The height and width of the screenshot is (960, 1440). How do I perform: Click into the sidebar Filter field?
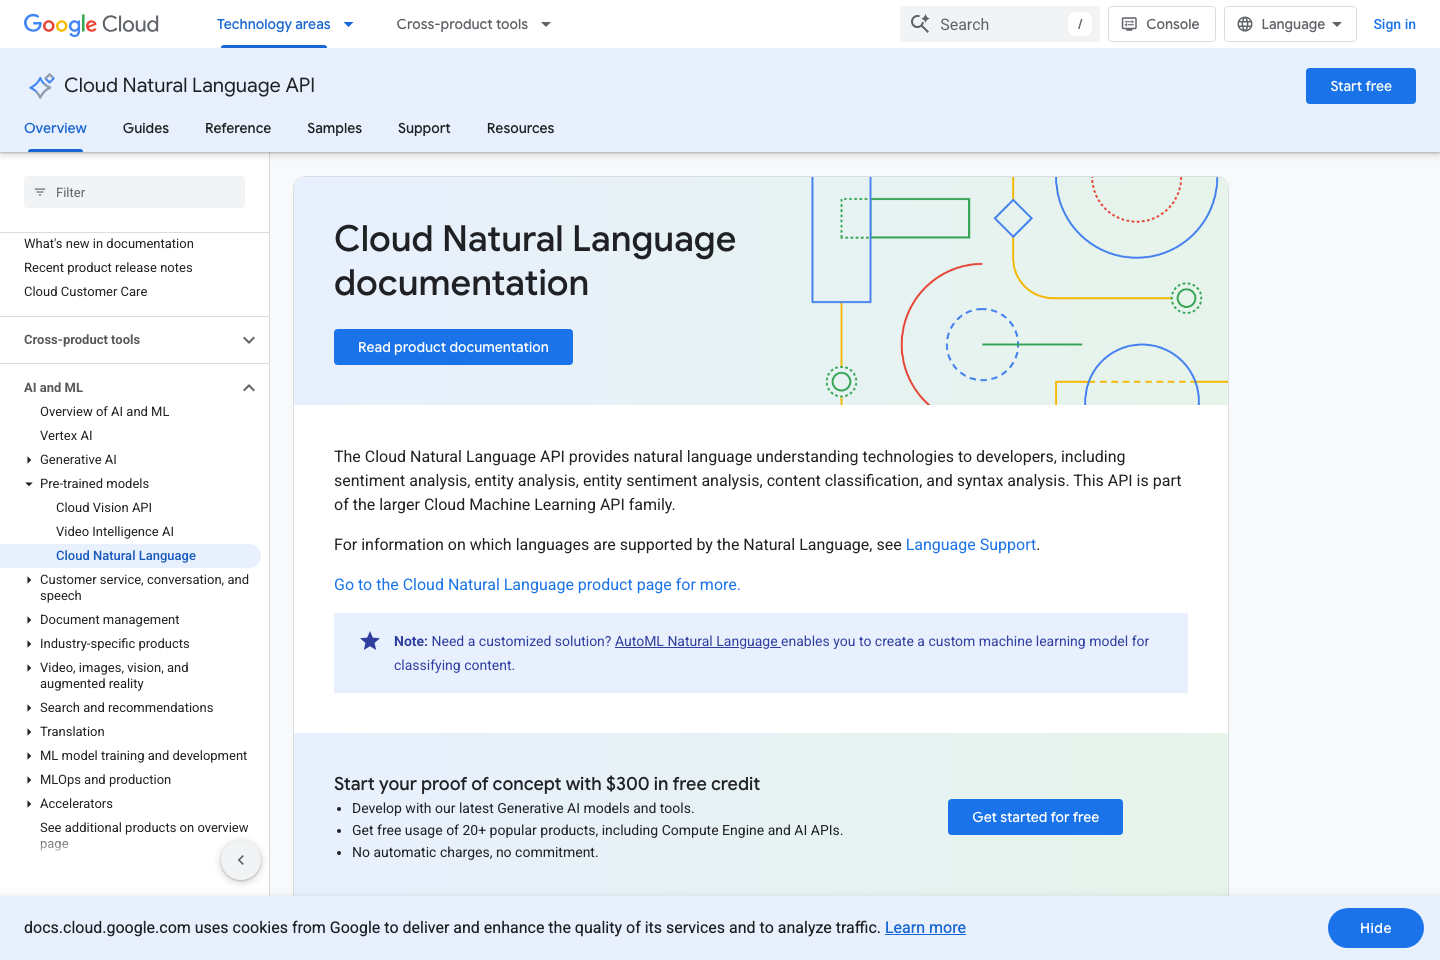[133, 191]
